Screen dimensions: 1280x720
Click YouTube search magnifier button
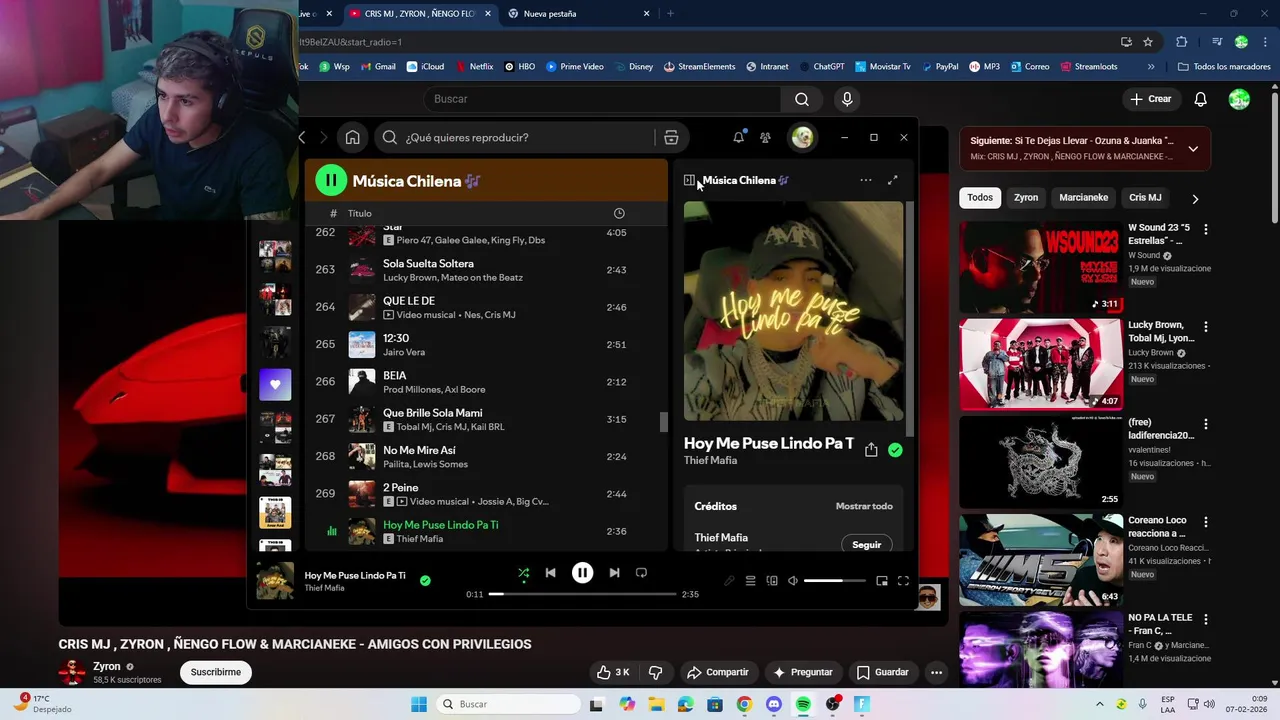pyautogui.click(x=802, y=99)
